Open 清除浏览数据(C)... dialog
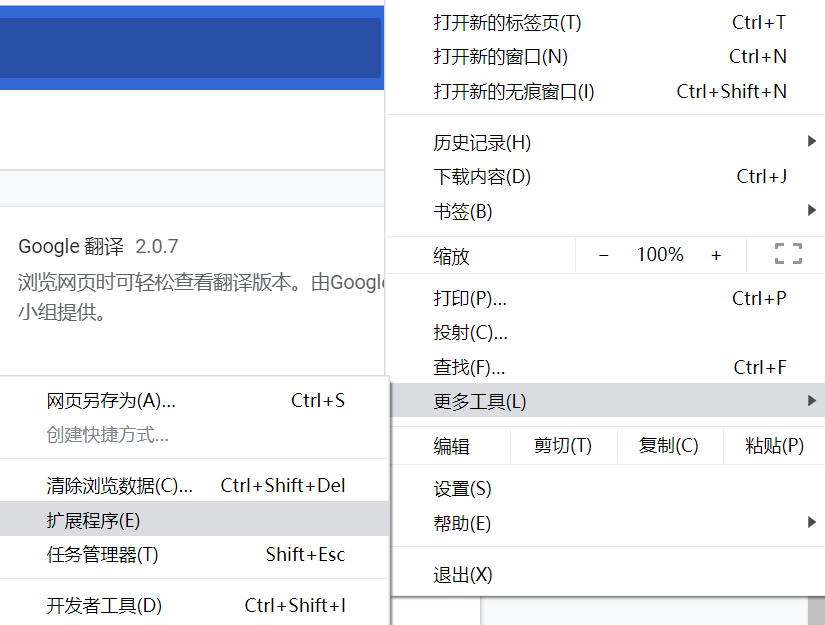Screen dimensions: 825x625 point(119,486)
